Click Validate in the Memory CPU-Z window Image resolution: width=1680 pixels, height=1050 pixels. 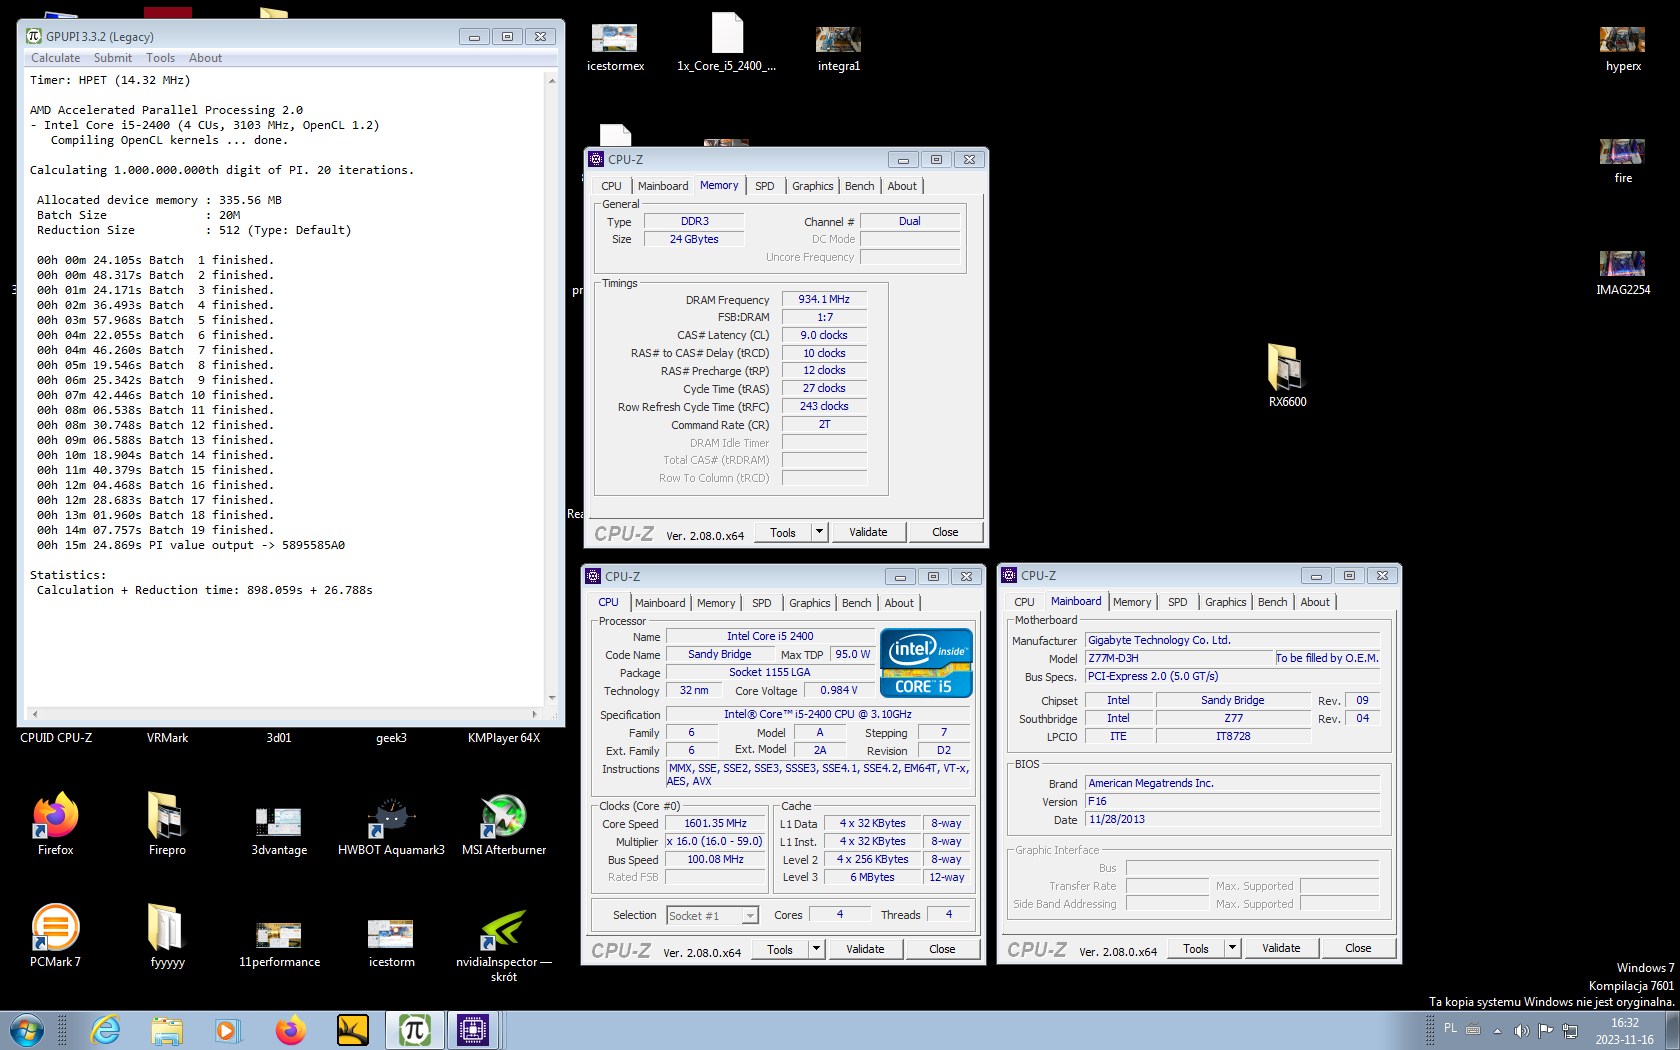868,532
